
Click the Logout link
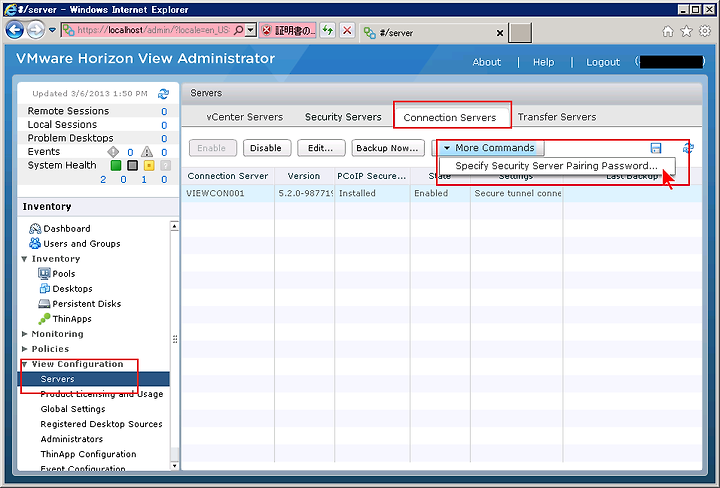(603, 62)
